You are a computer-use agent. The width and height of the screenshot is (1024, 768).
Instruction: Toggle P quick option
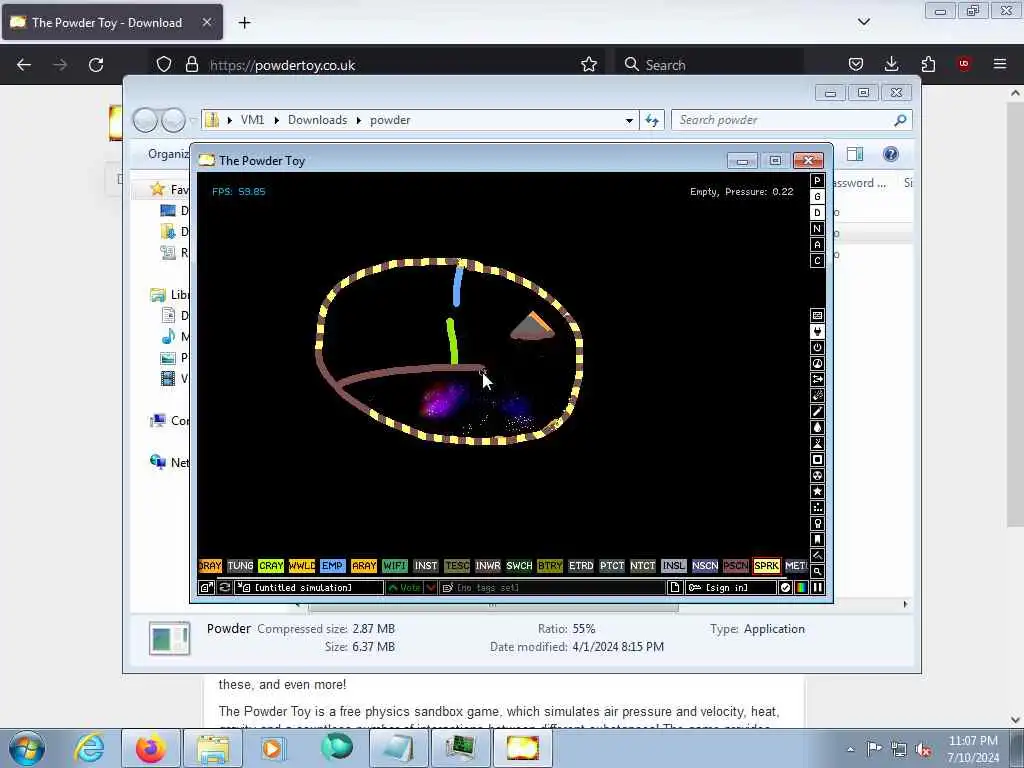coord(817,181)
